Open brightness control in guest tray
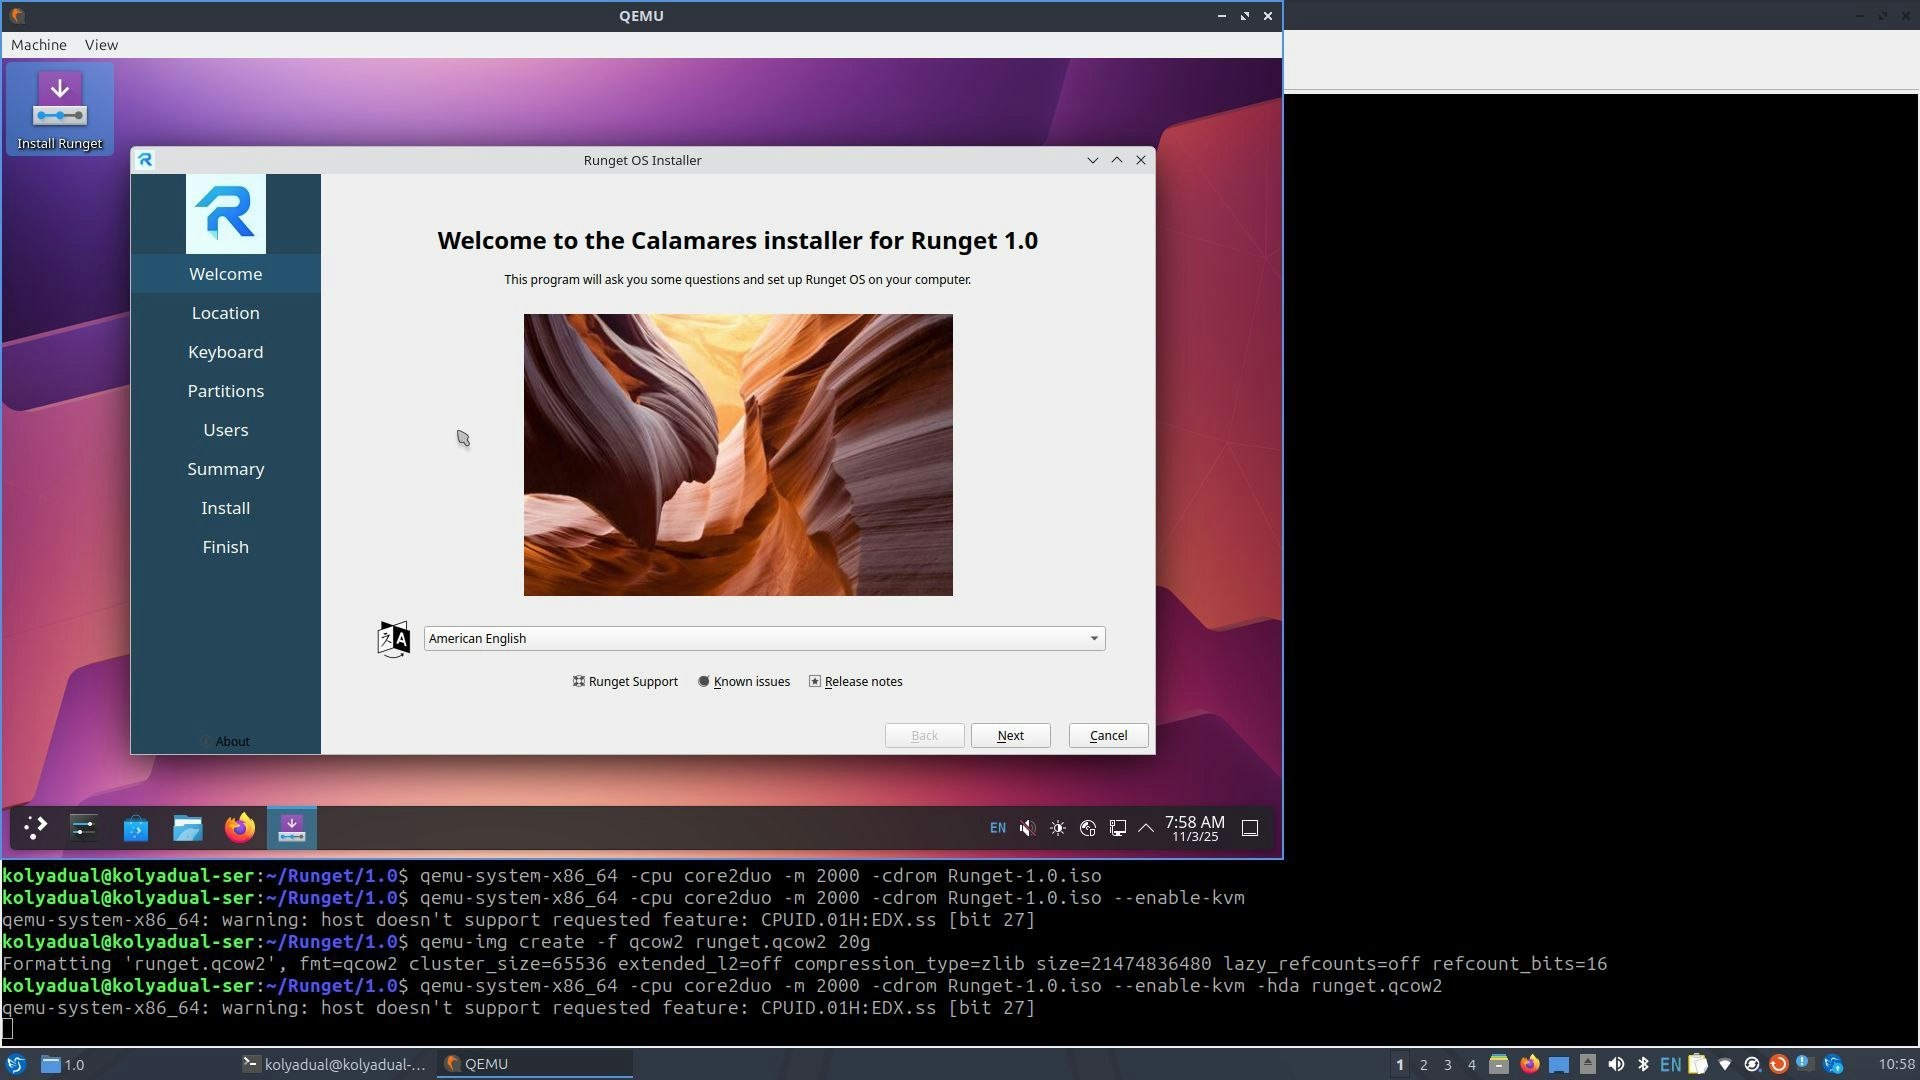This screenshot has height=1080, width=1920. pyautogui.click(x=1058, y=828)
